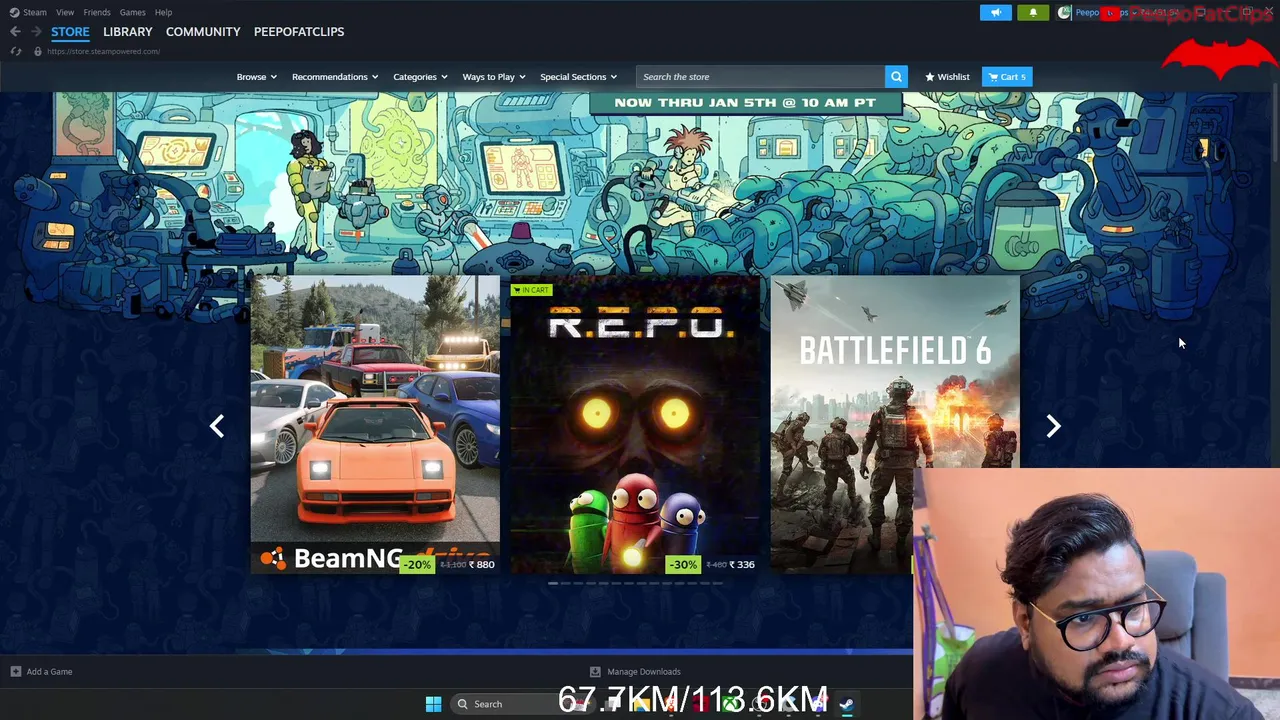
Task: Click the sale date banner text
Action: tap(745, 103)
